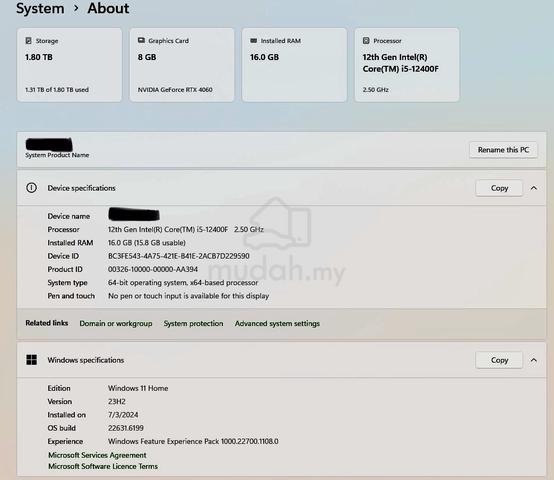
Task: Copy the Windows specifications
Action: [x=499, y=360]
